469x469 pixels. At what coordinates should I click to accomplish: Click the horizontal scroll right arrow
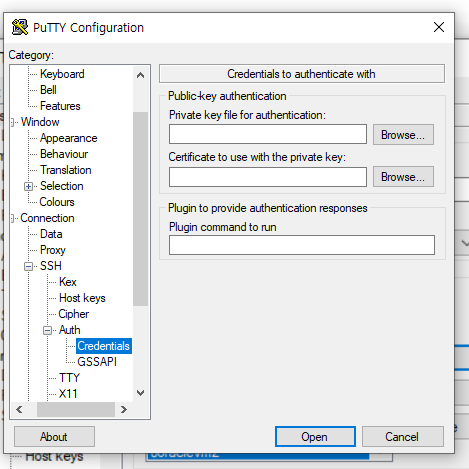pos(124,409)
